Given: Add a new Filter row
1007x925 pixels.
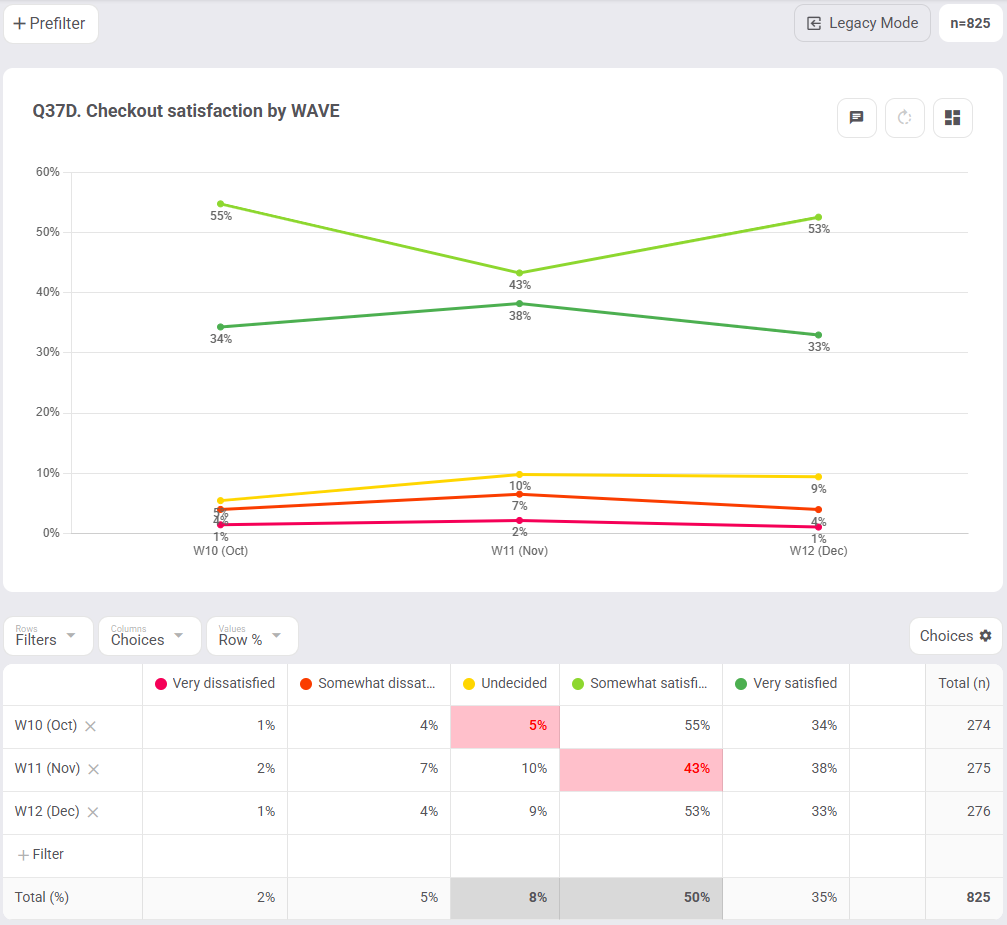Looking at the screenshot, I should click(x=41, y=854).
